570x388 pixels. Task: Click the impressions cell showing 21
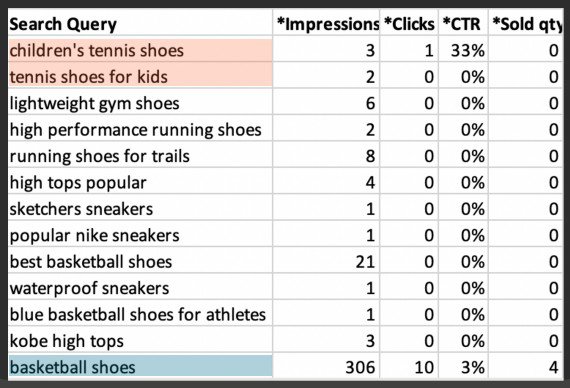point(326,261)
